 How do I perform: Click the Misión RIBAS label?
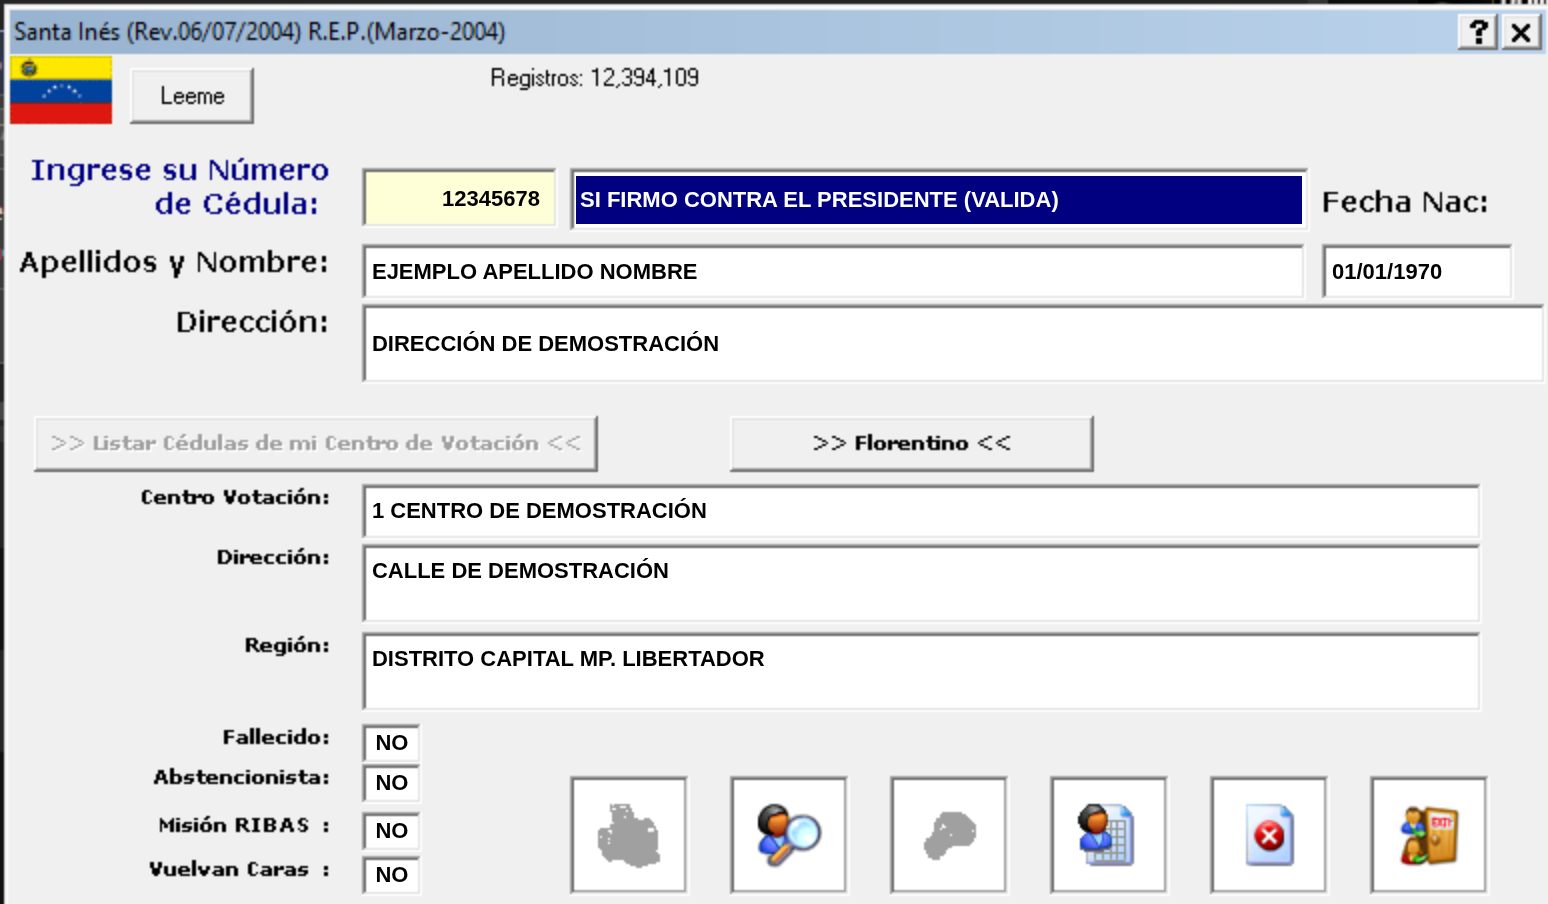(x=244, y=825)
